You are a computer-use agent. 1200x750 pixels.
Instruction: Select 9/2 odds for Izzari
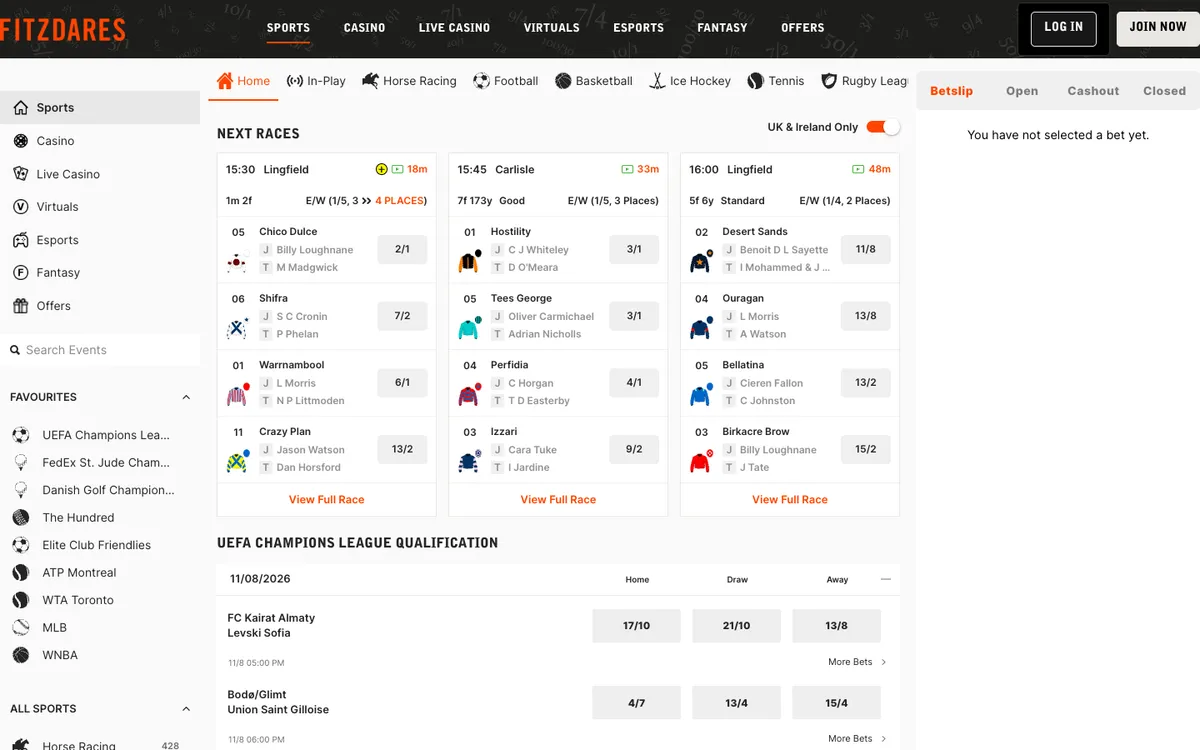634,449
